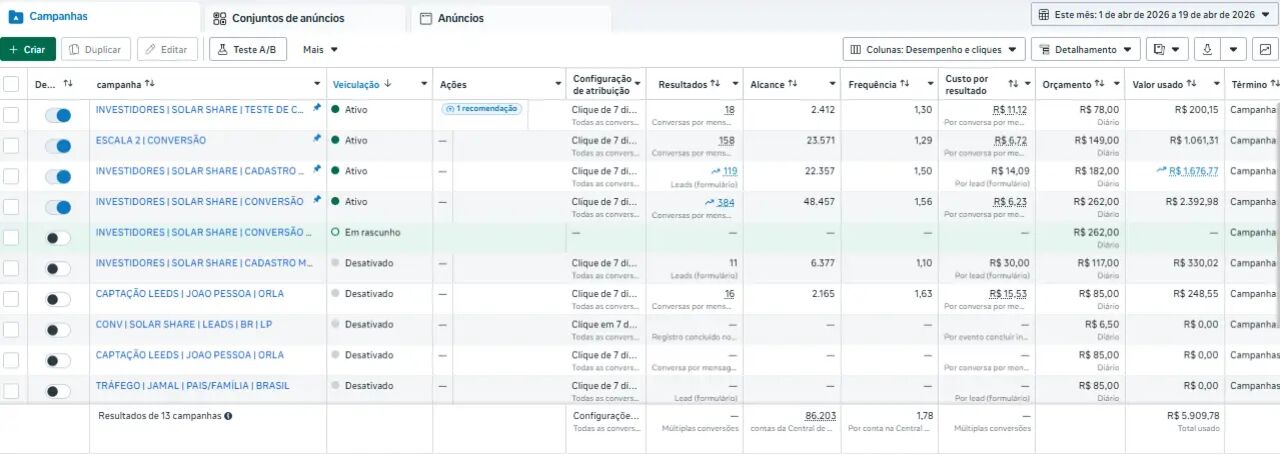Click the reports document icon button
1280x454 pixels.
click(1159, 49)
